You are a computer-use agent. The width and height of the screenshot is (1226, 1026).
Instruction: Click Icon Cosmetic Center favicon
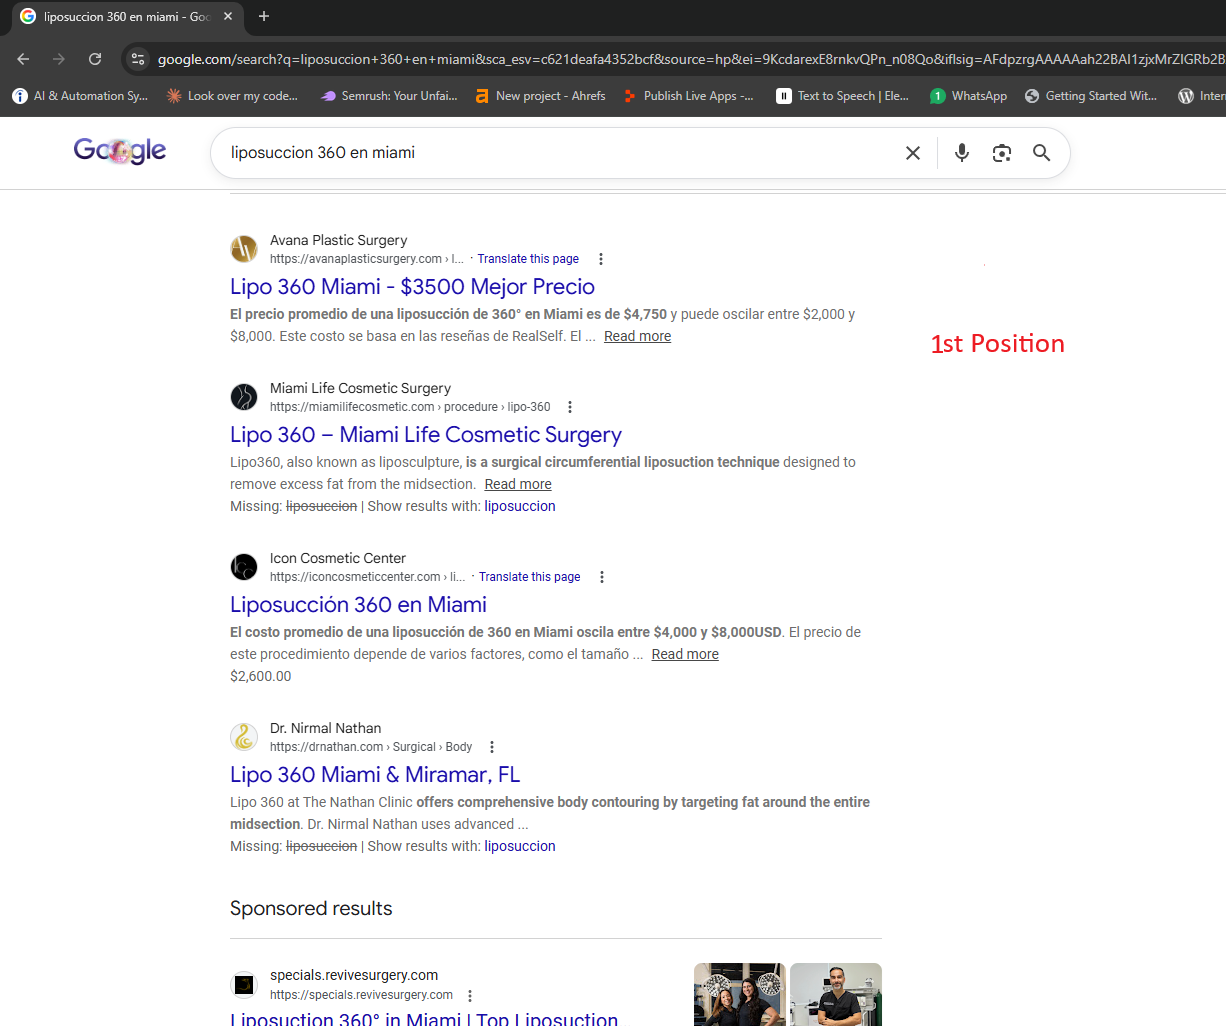point(244,567)
